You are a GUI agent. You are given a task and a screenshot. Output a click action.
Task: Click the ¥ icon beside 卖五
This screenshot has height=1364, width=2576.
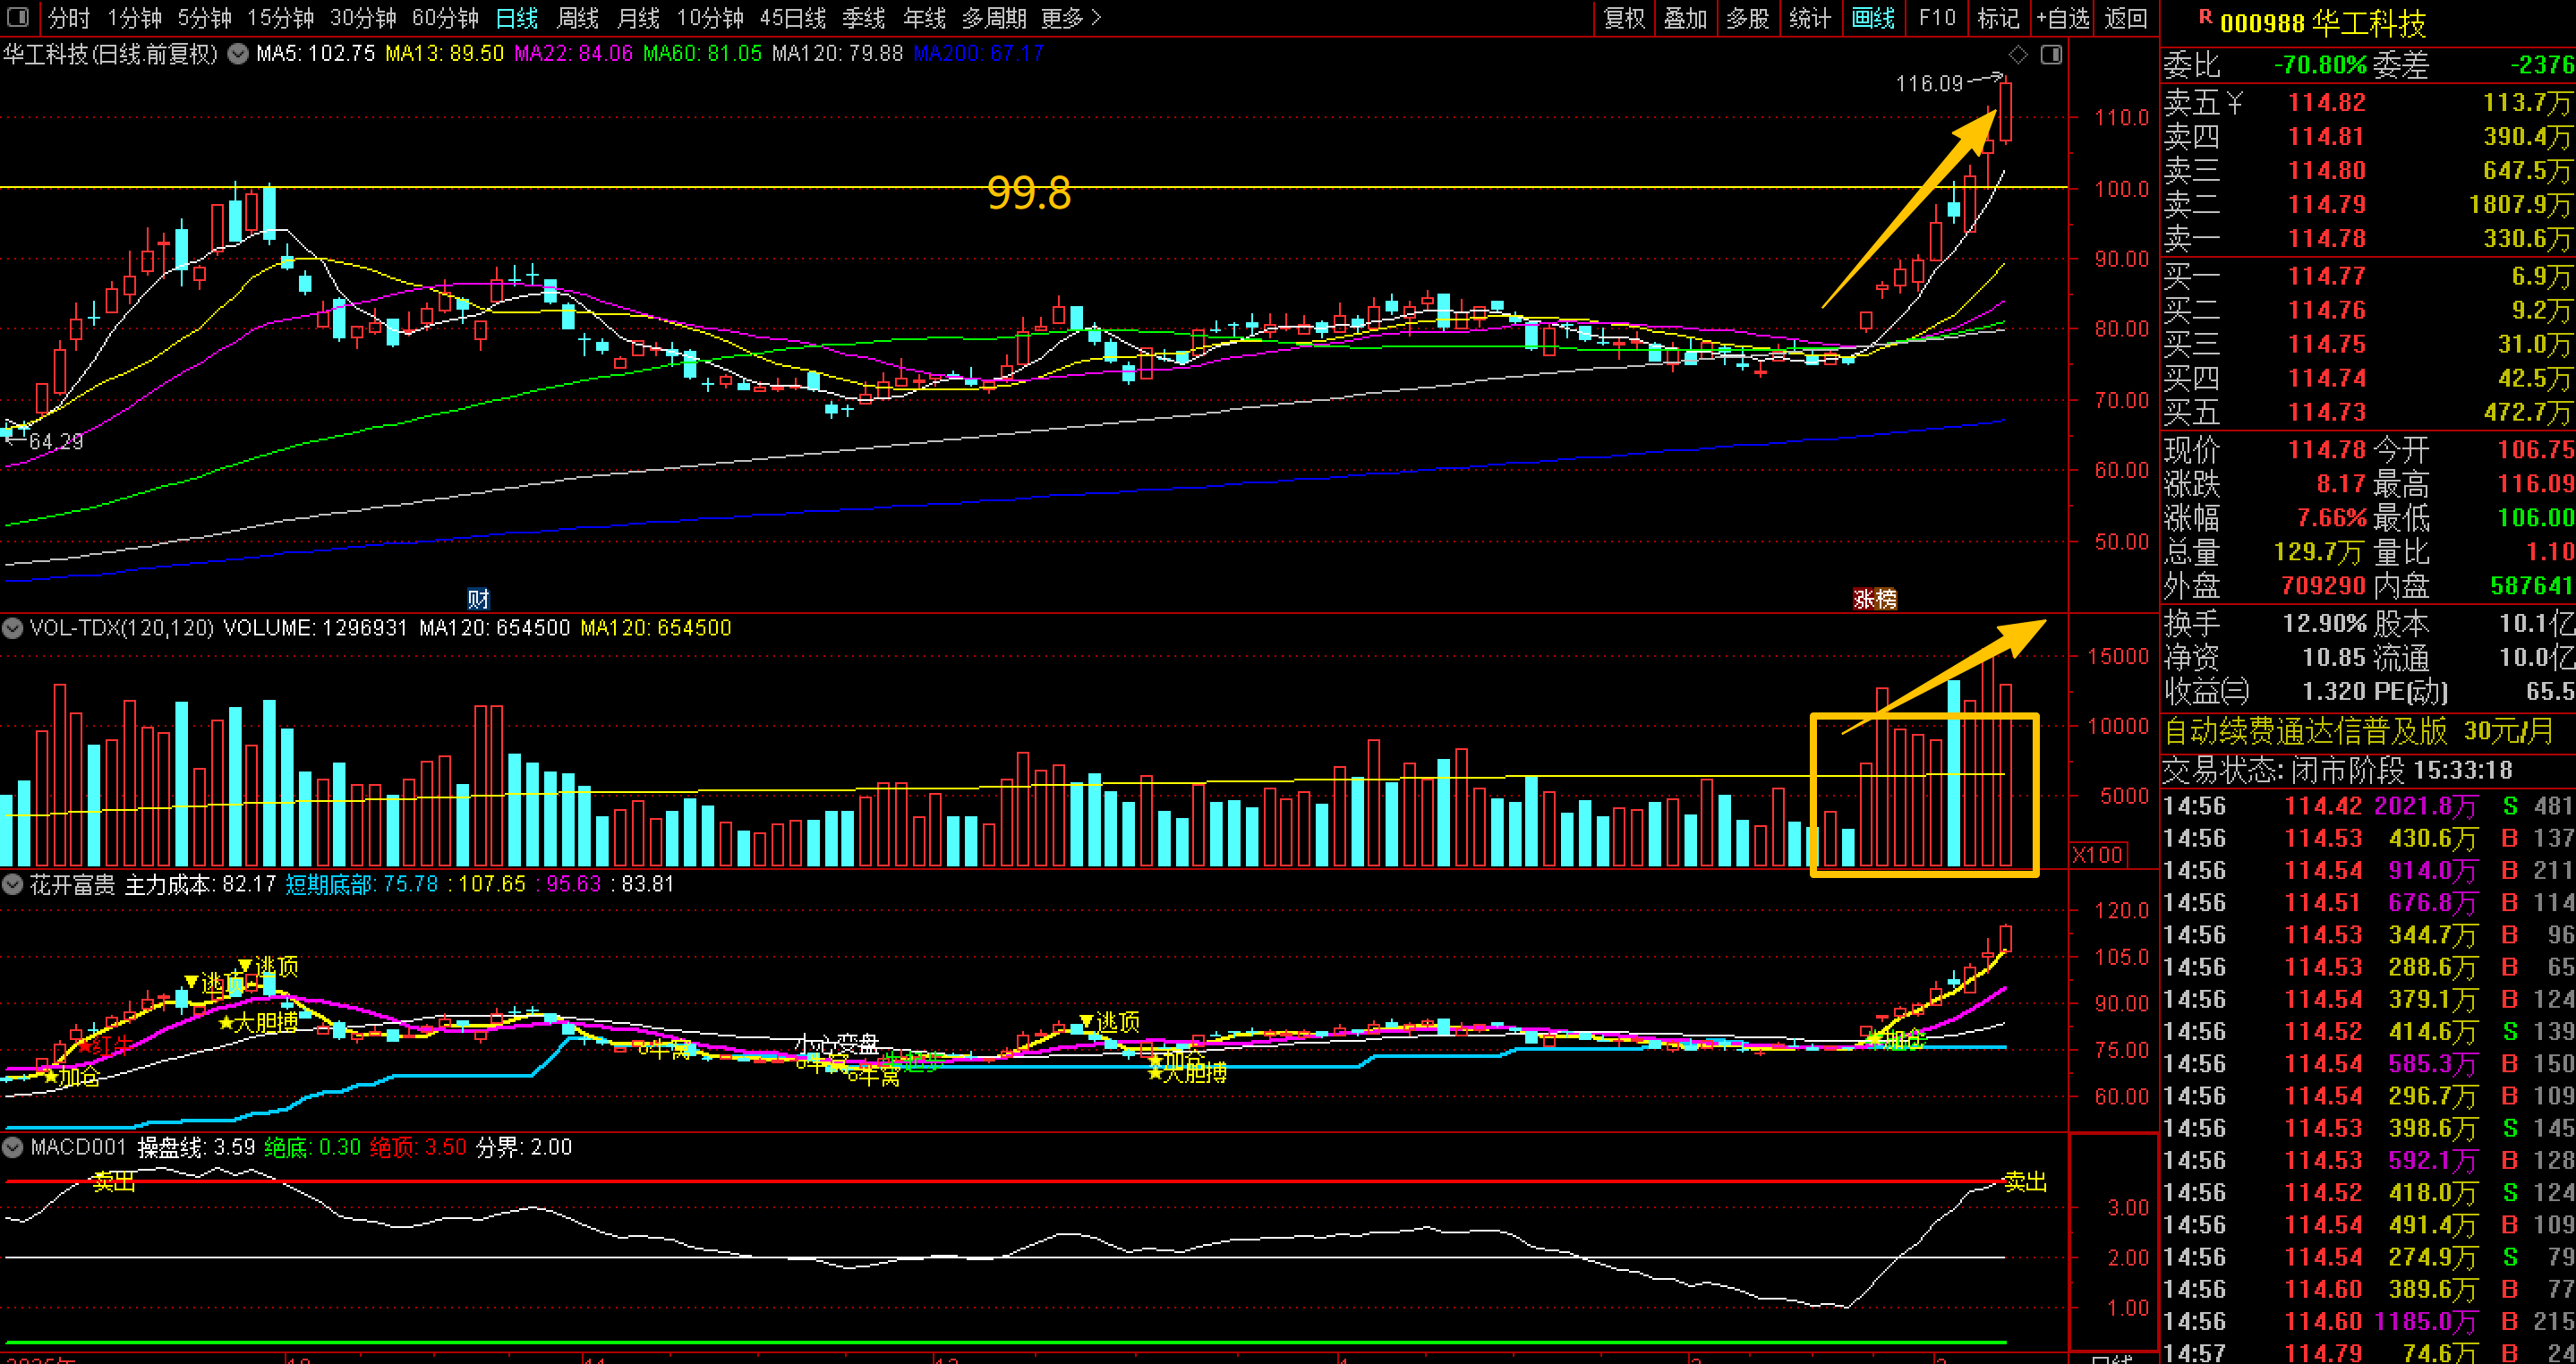tap(2234, 102)
